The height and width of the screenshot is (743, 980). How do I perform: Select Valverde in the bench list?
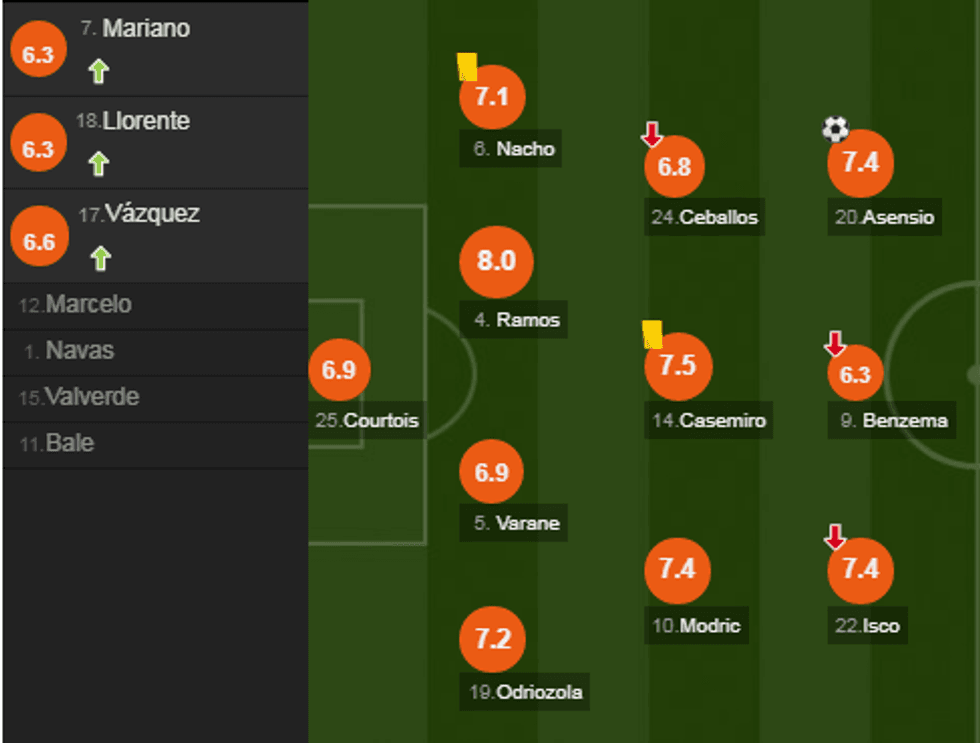[79, 397]
